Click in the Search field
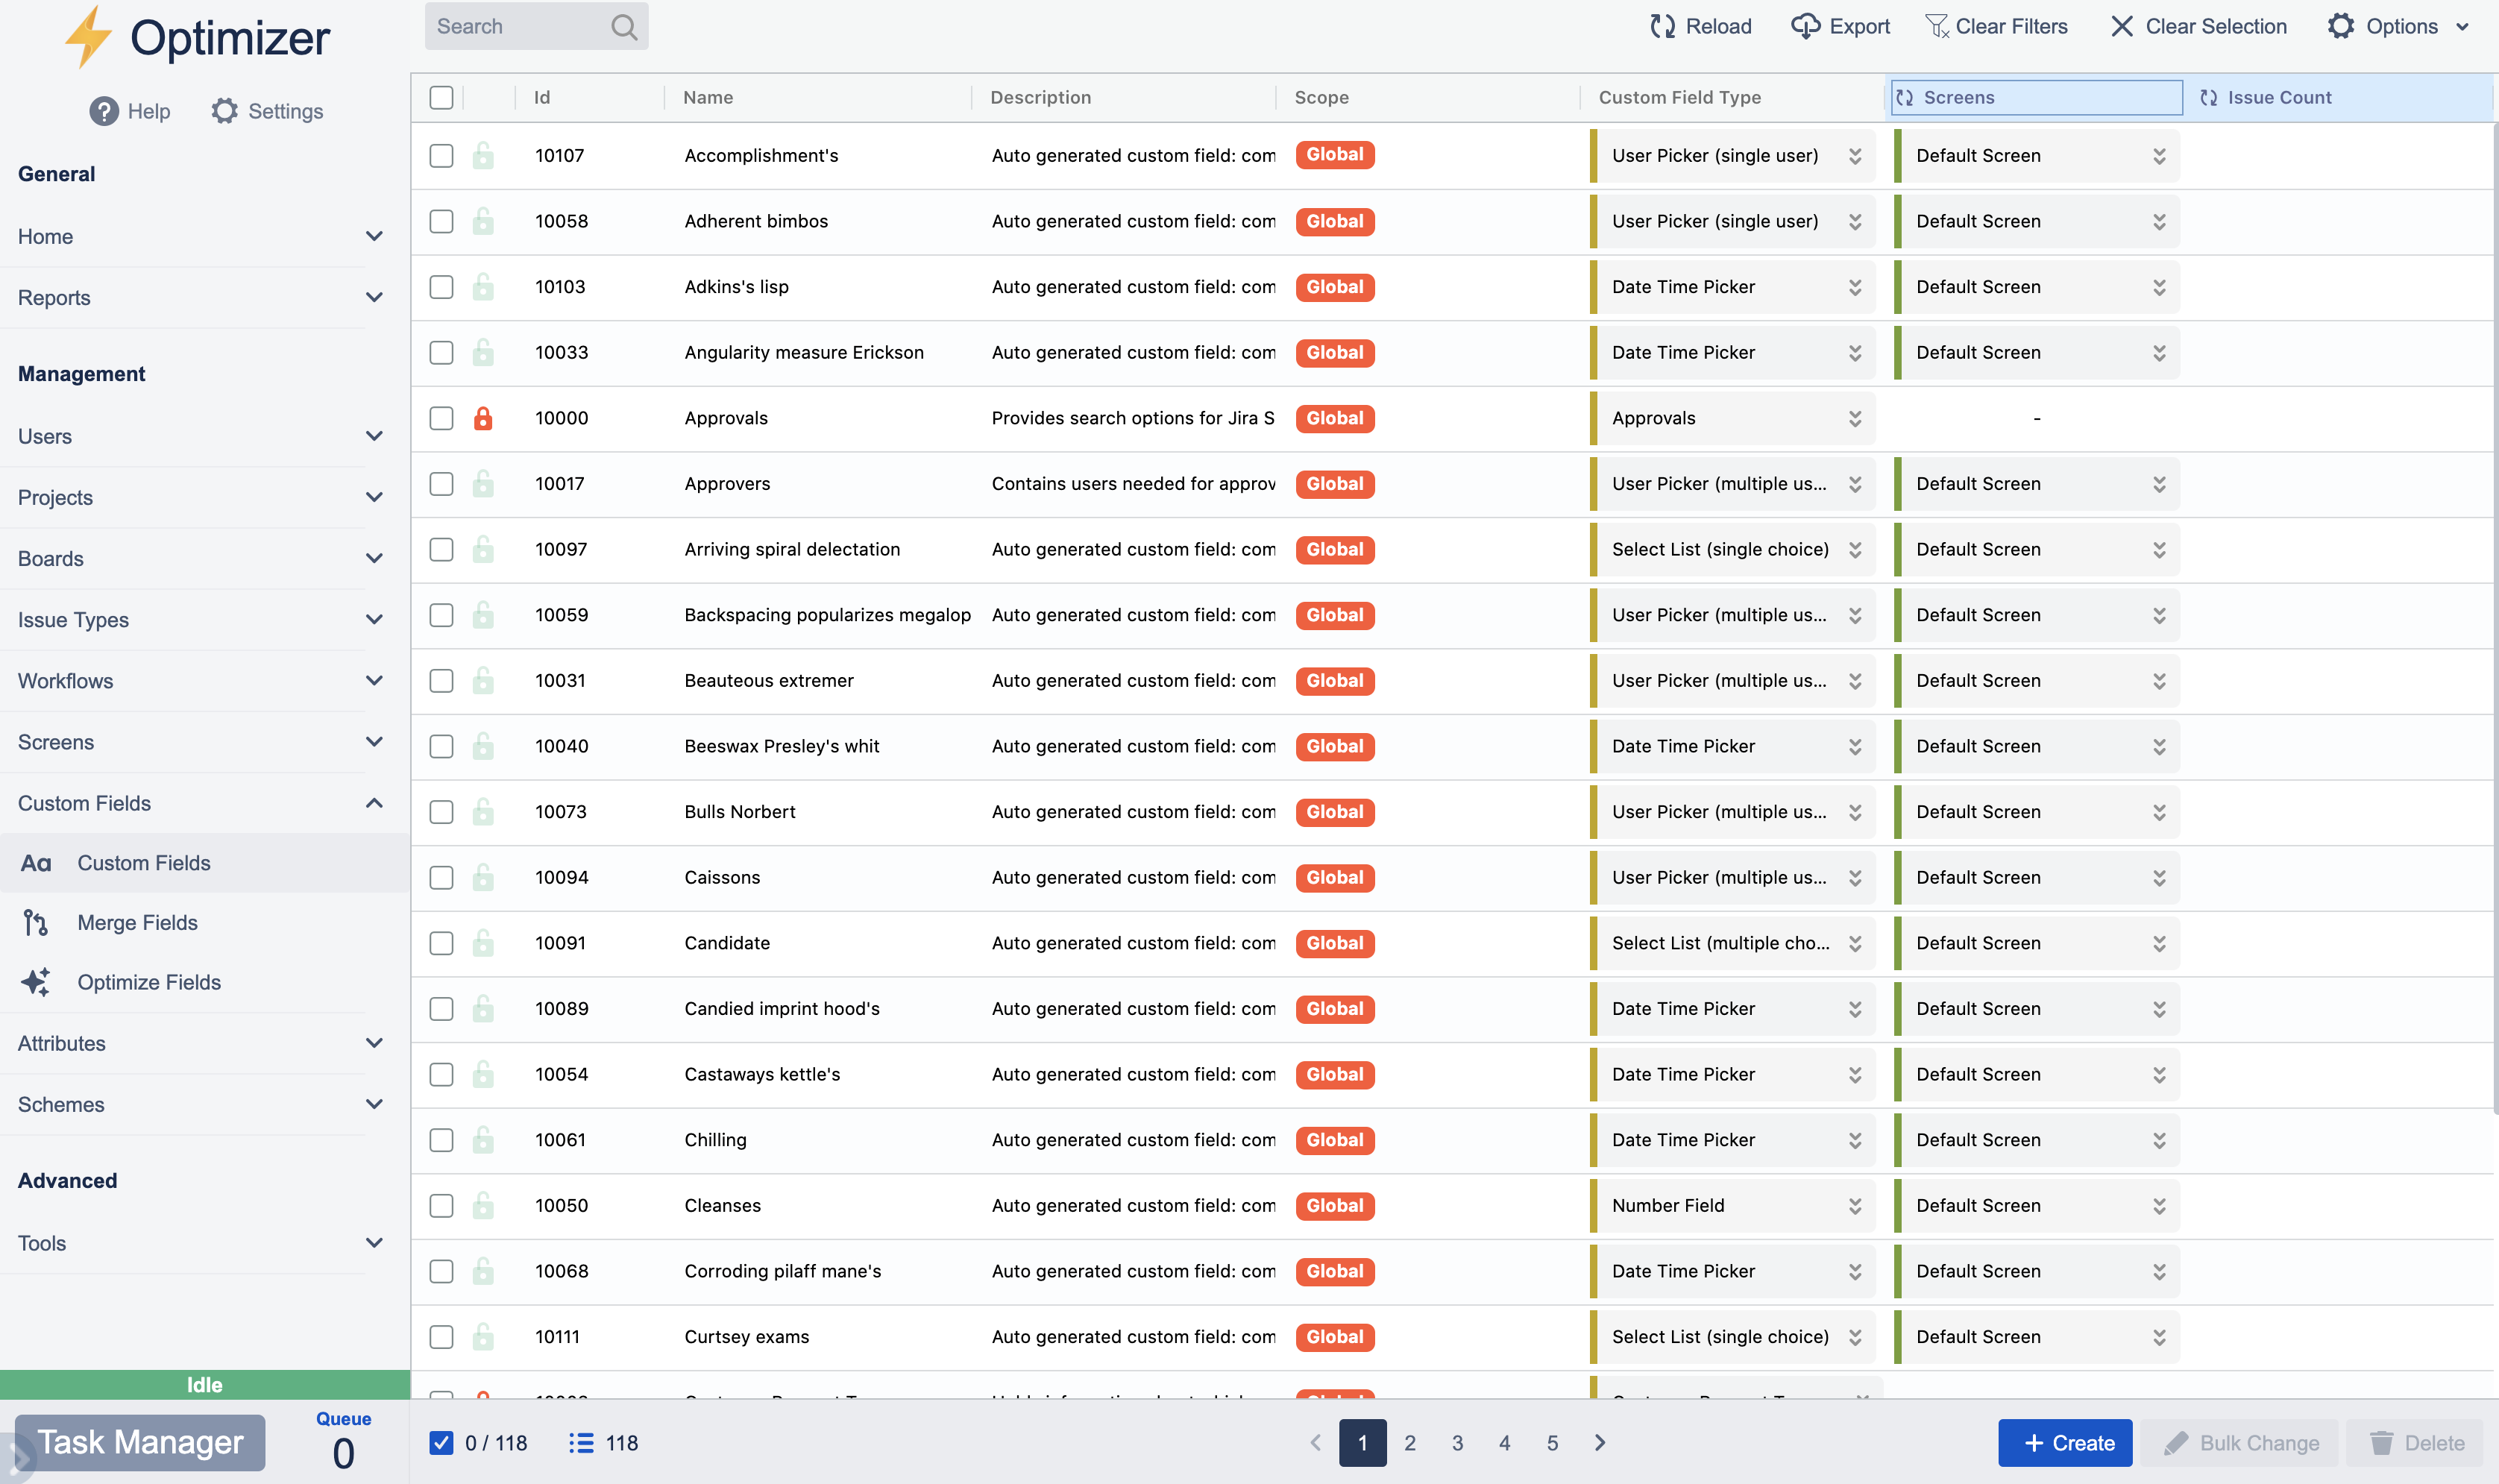2499x1484 pixels. tap(520, 26)
